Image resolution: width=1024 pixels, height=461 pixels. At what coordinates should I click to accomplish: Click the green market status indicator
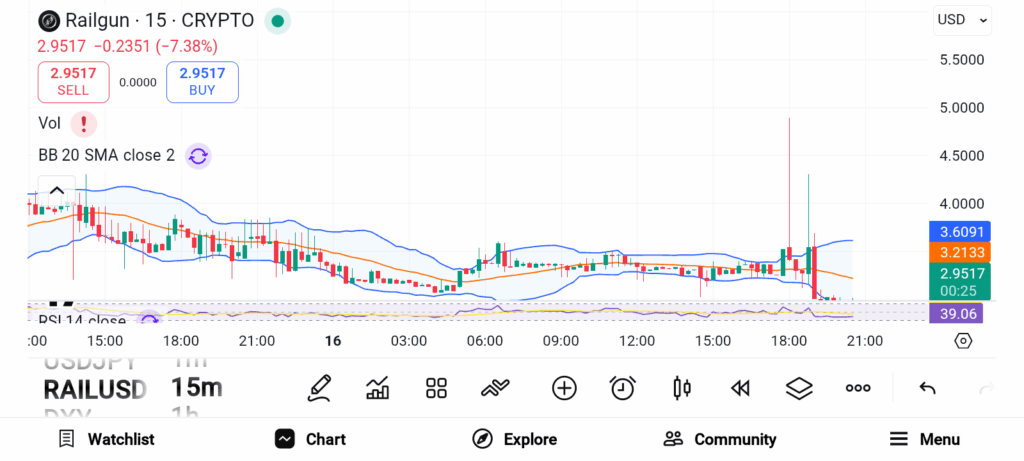(x=277, y=21)
